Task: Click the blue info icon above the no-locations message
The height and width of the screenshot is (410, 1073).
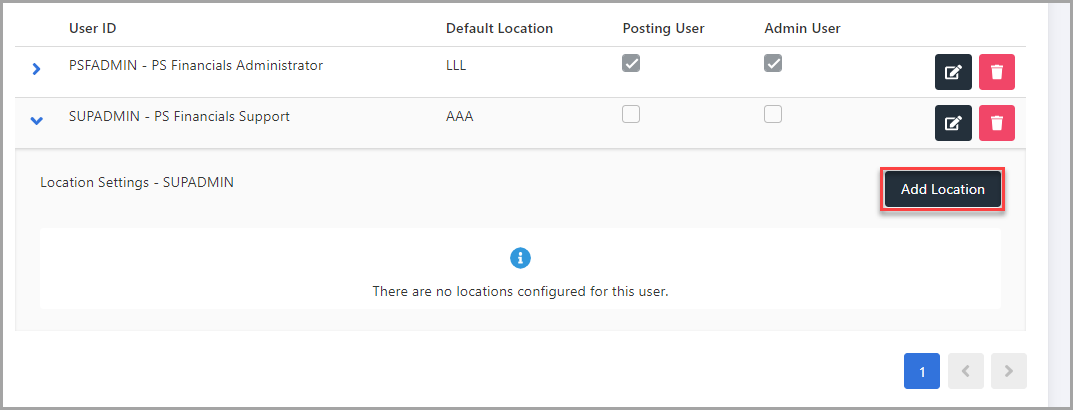Action: tap(520, 258)
